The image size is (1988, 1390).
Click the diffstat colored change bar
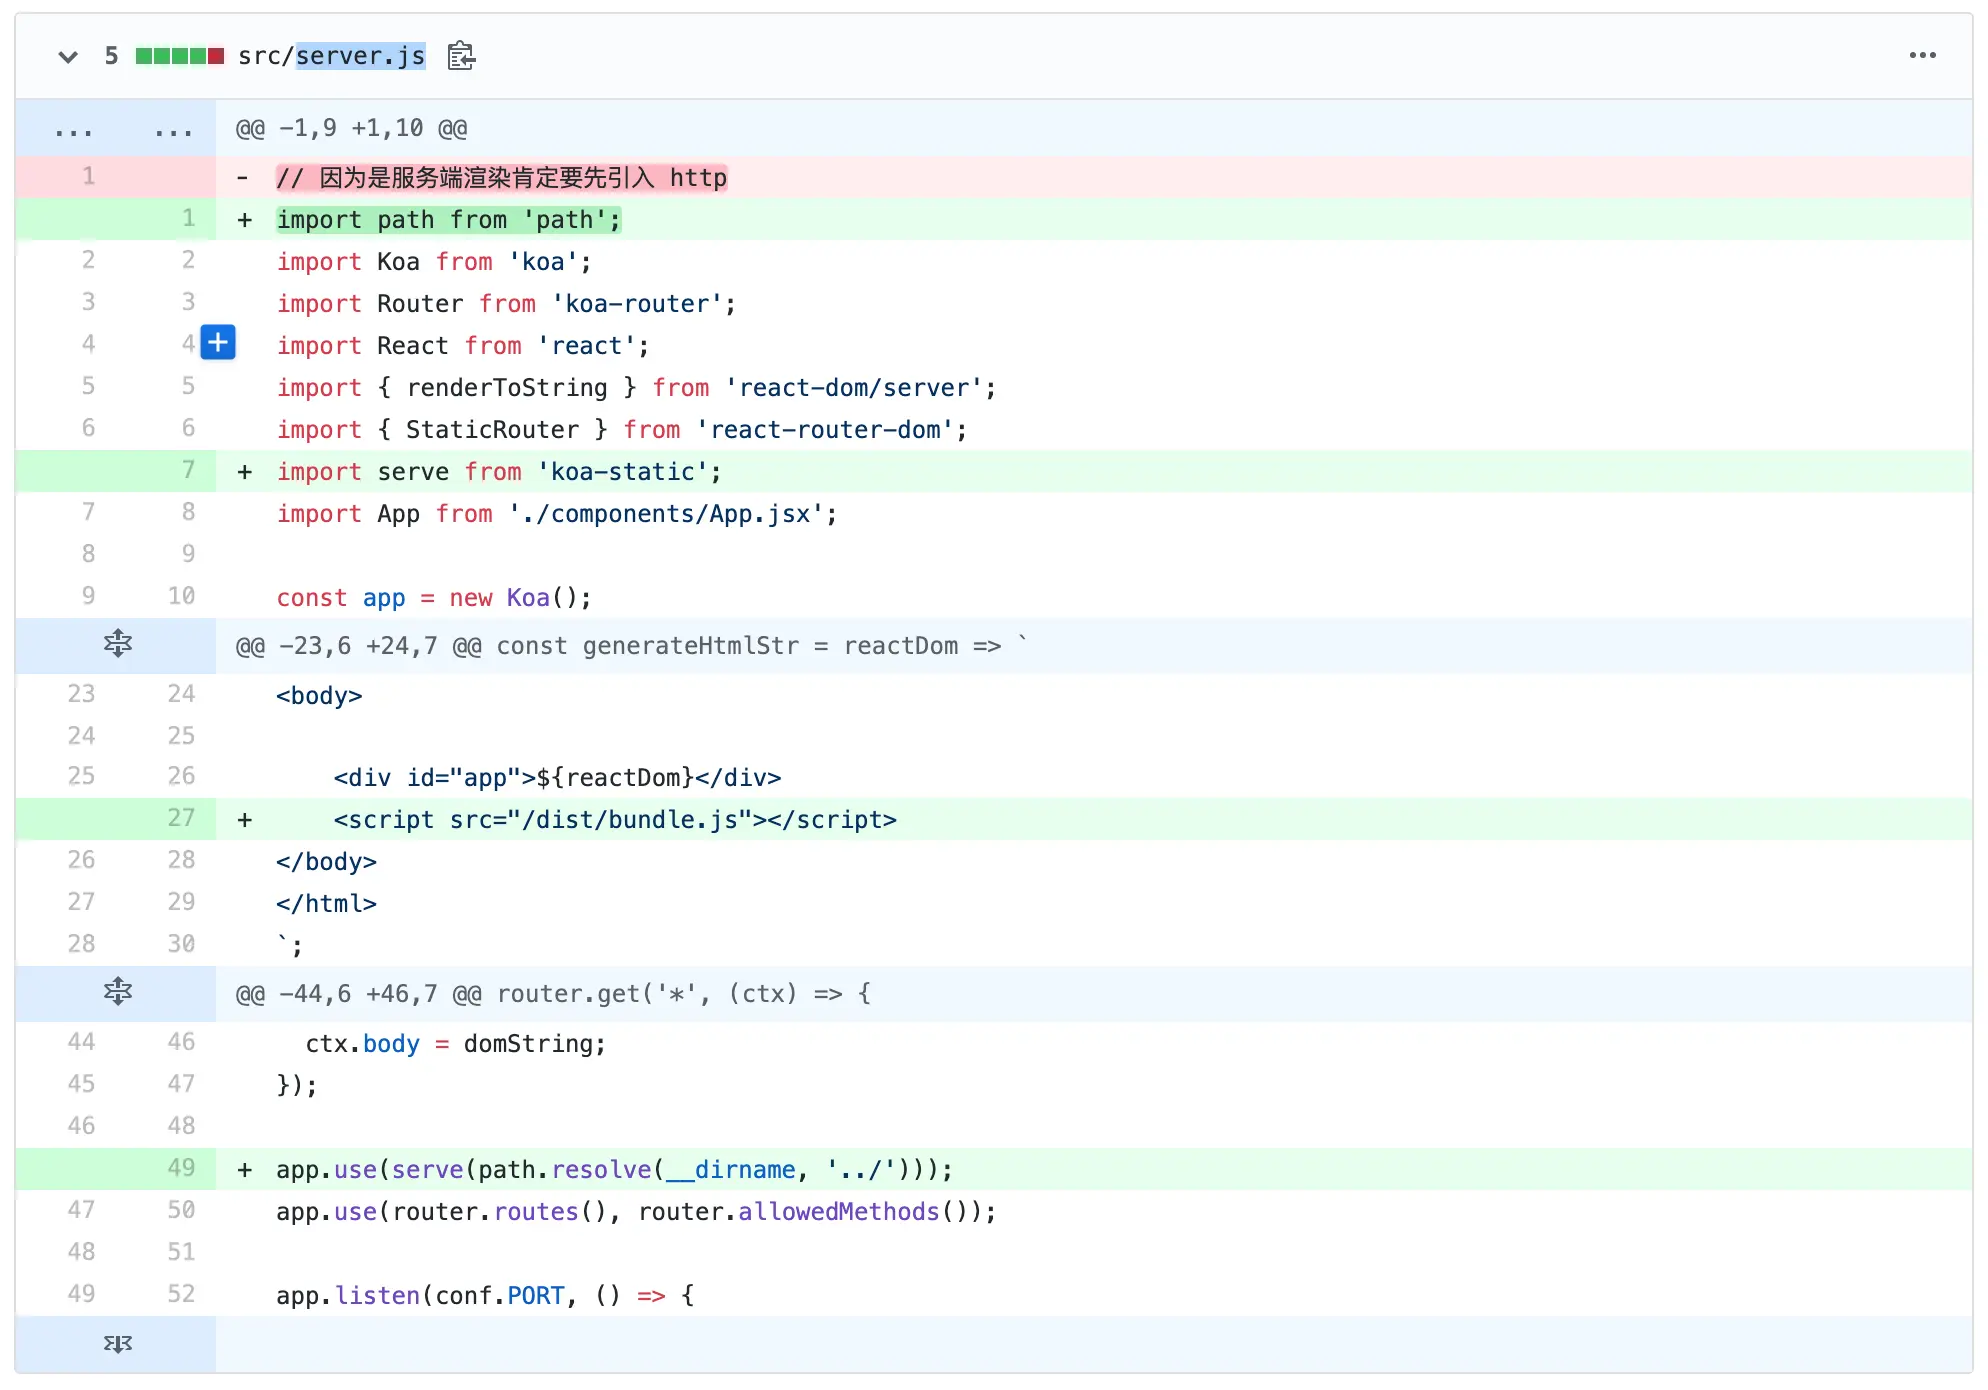179,56
